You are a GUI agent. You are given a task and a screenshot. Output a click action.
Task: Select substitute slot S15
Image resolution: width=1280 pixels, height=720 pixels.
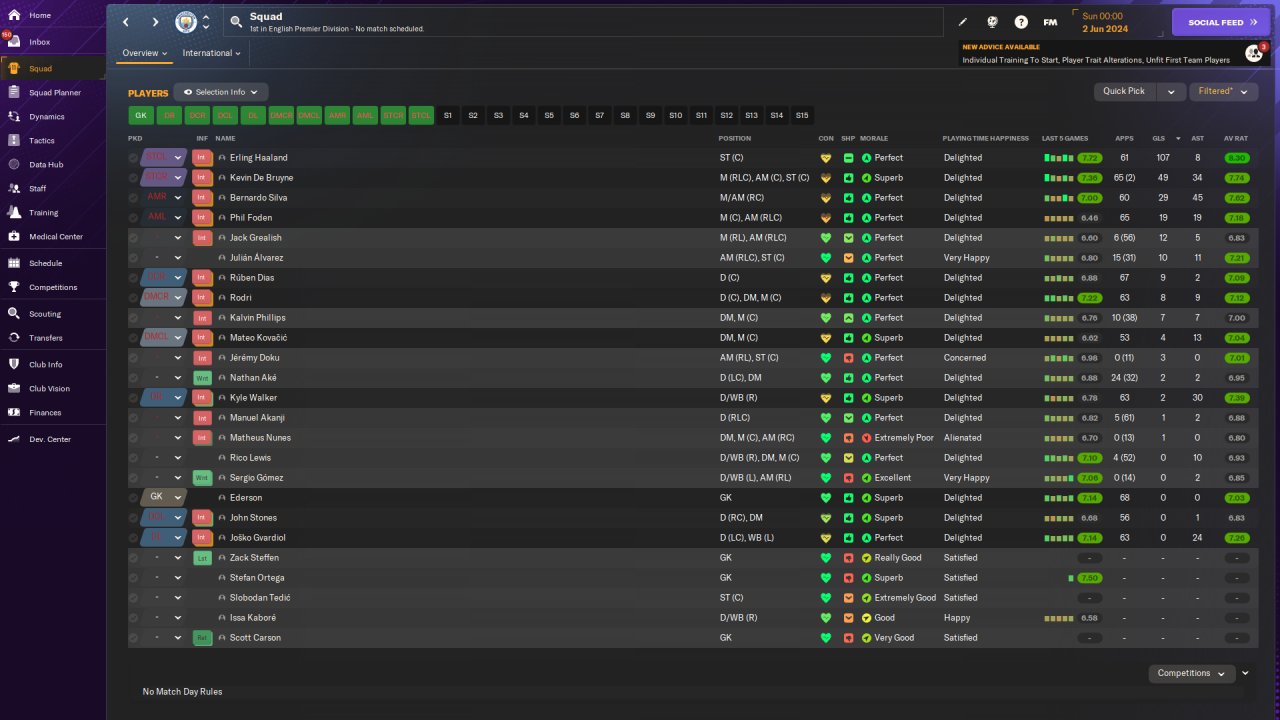click(x=802, y=116)
